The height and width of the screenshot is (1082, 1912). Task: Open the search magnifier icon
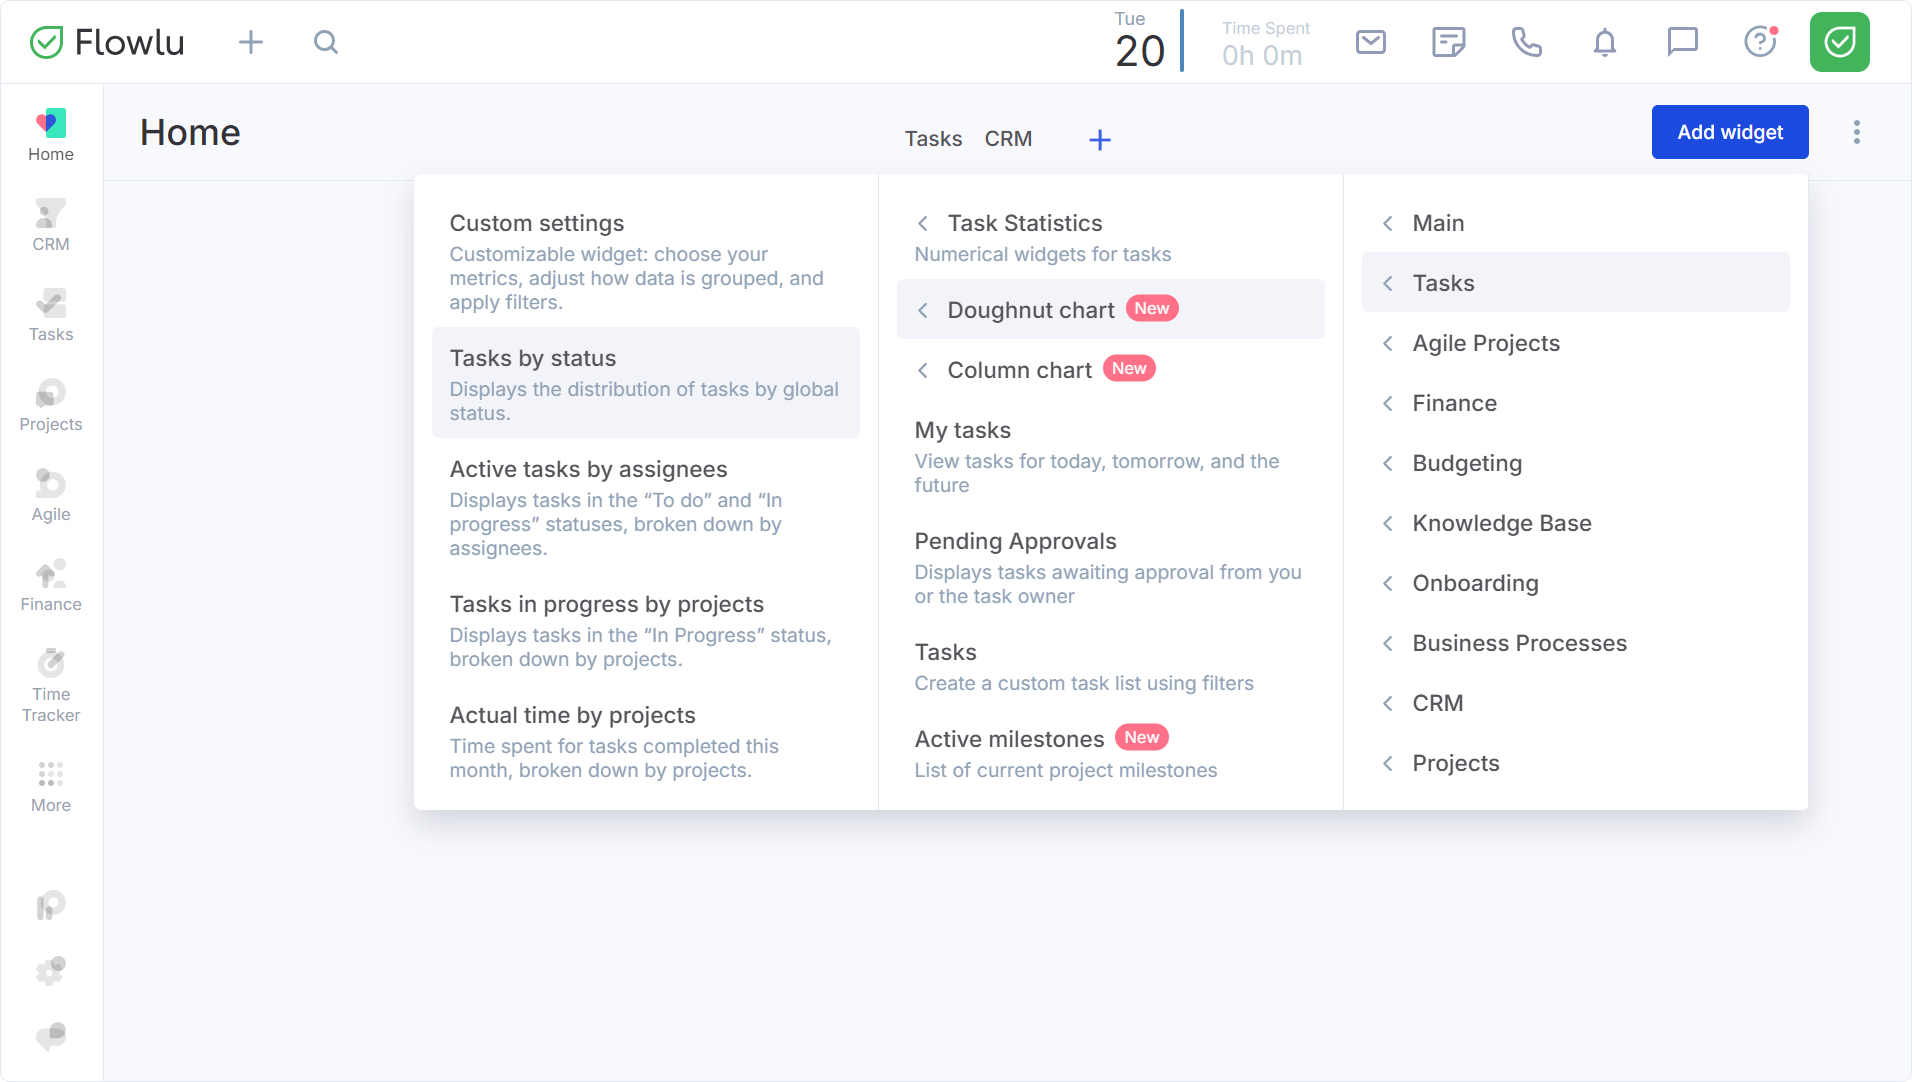coord(326,42)
